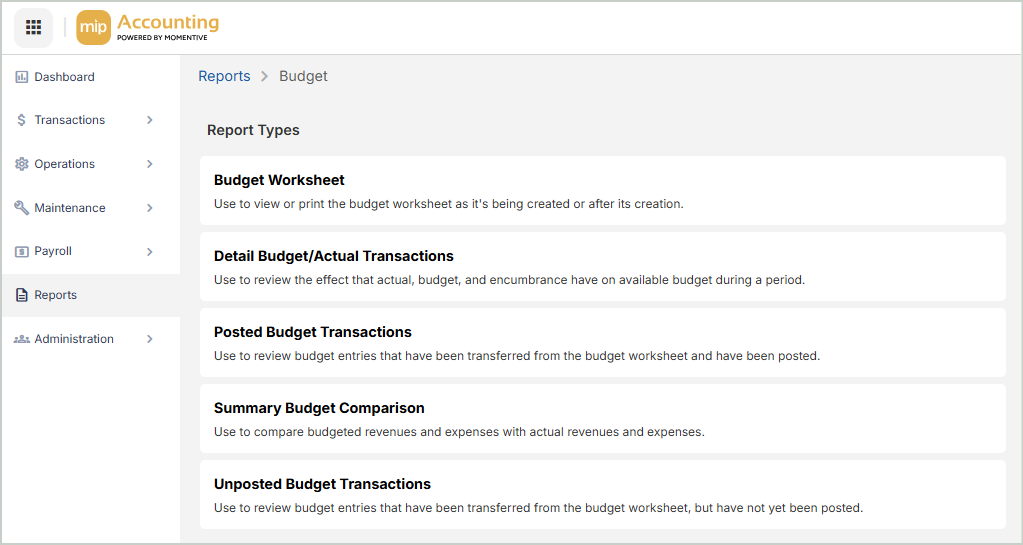Click the Payroll icon in sidebar

(x=22, y=252)
